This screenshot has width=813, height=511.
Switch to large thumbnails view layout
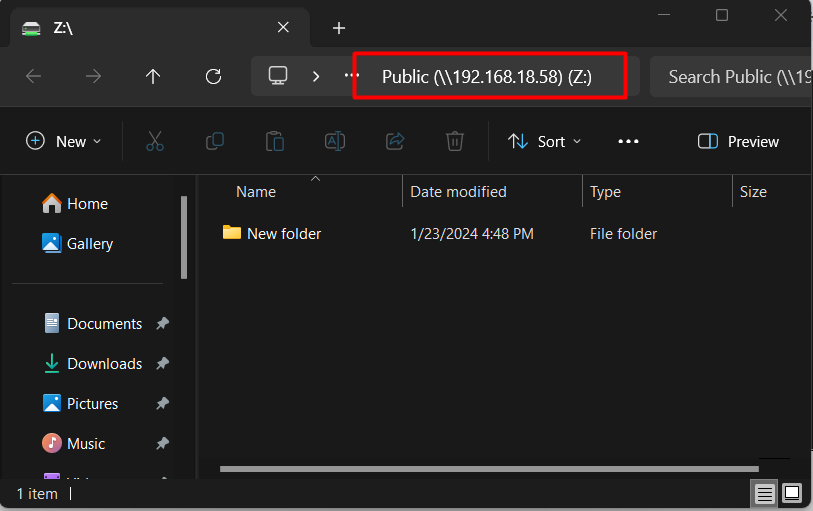click(x=792, y=493)
